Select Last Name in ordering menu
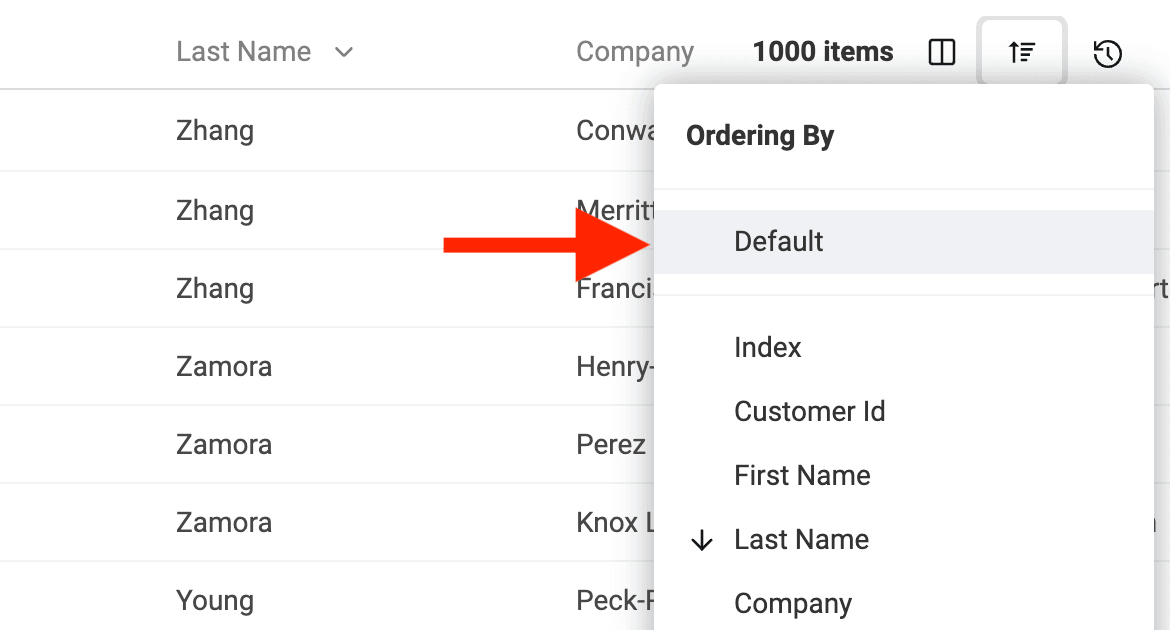This screenshot has height=630, width=1170. [x=801, y=540]
